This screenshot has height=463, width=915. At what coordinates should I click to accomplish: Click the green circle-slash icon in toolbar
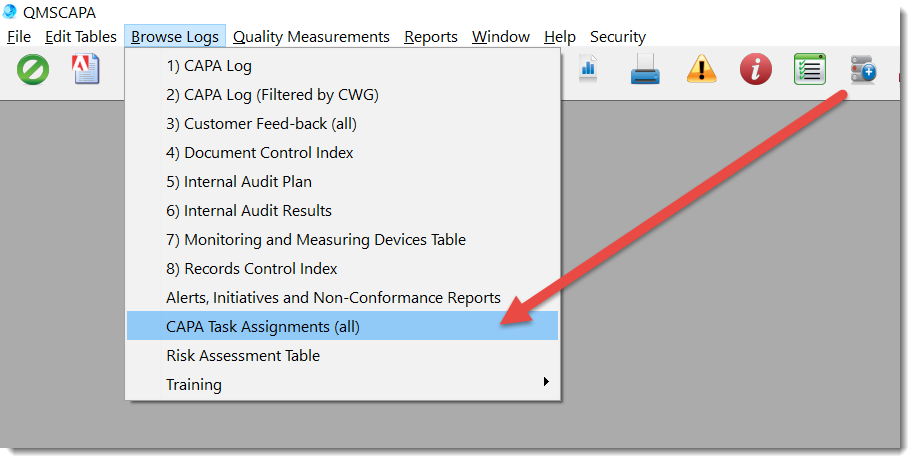(33, 70)
